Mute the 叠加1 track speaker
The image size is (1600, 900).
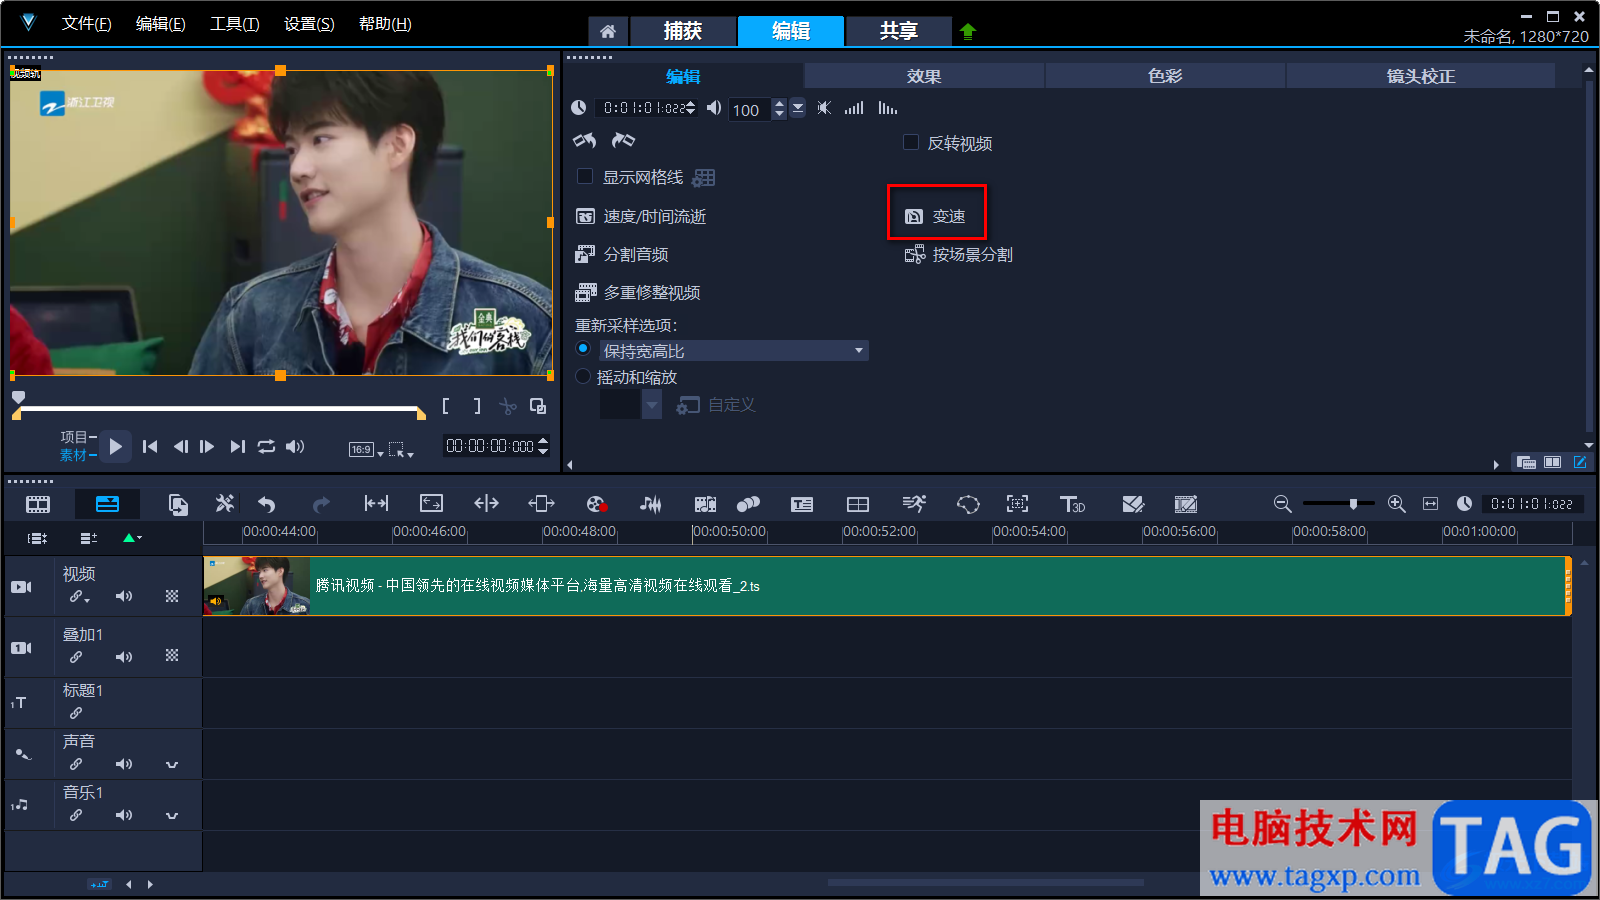coord(124,657)
